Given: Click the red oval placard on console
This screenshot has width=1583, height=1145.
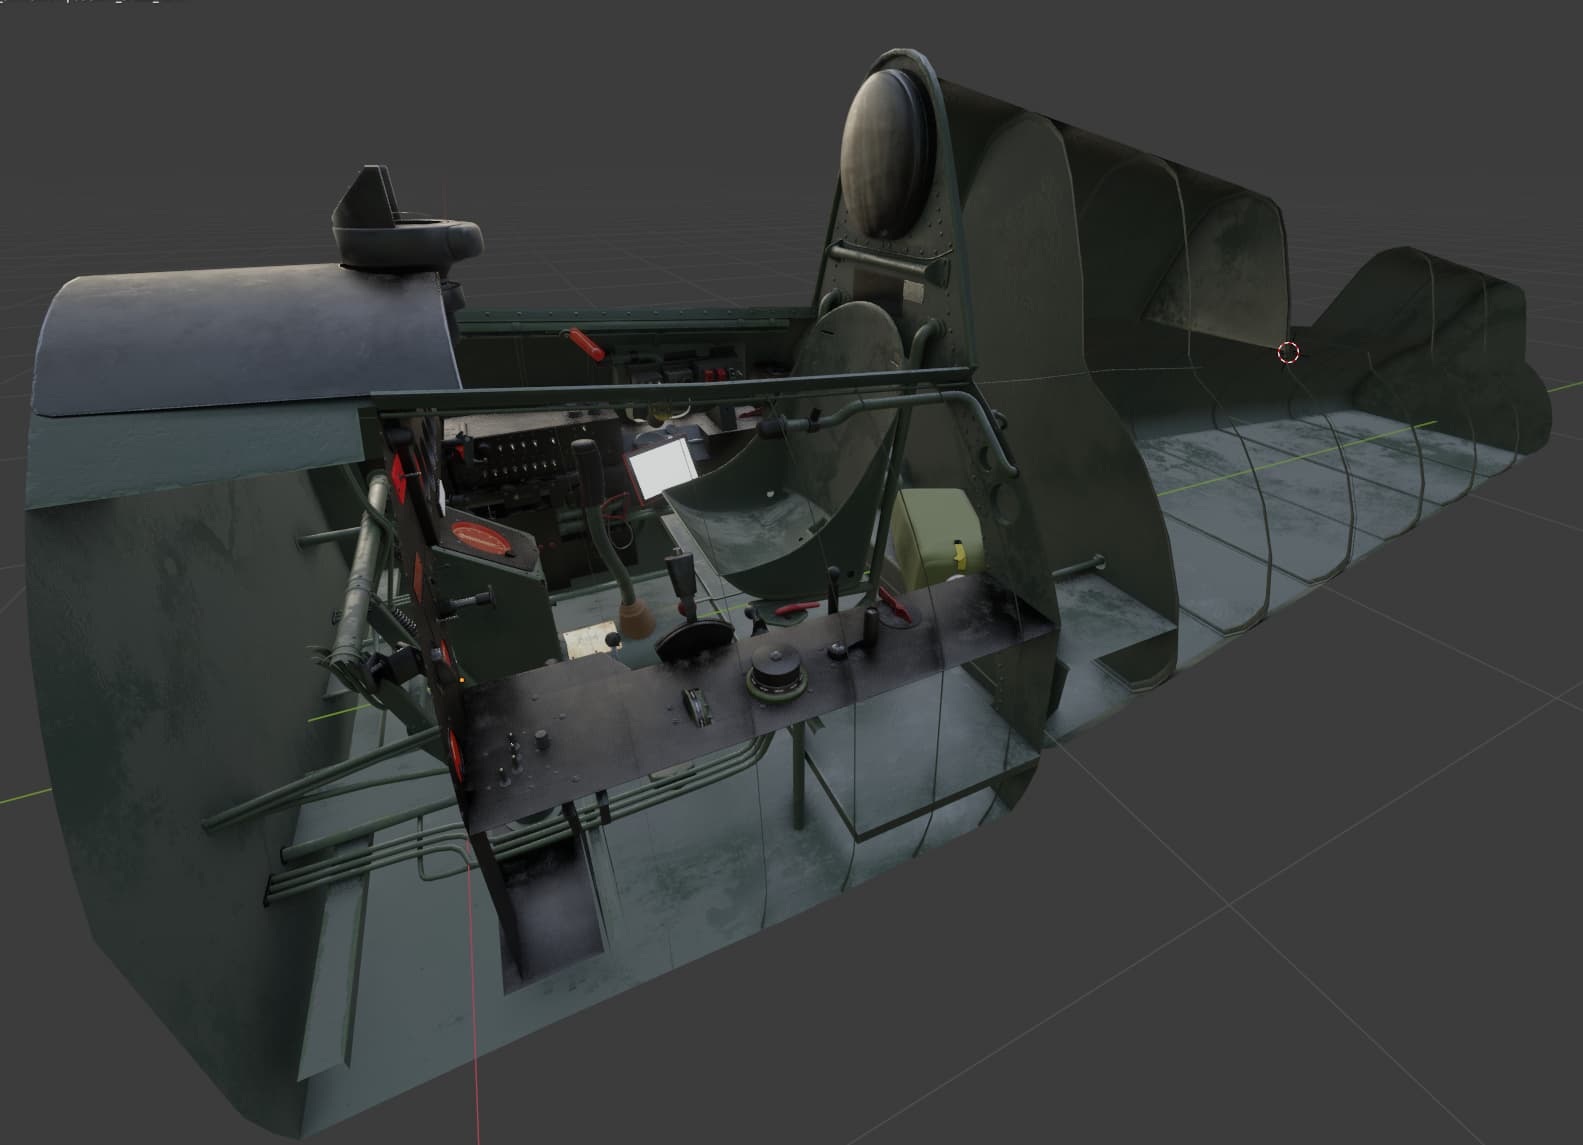Looking at the screenshot, I should [482, 537].
